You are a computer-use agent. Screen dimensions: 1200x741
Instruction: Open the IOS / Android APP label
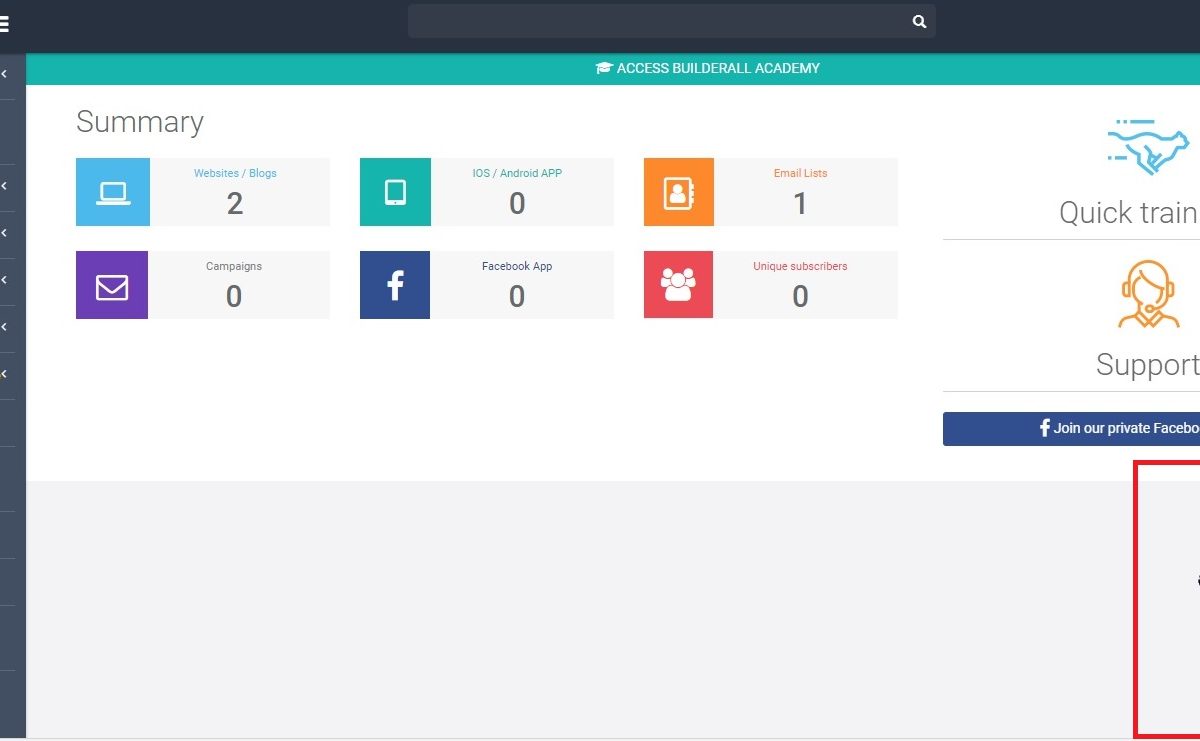coord(517,173)
